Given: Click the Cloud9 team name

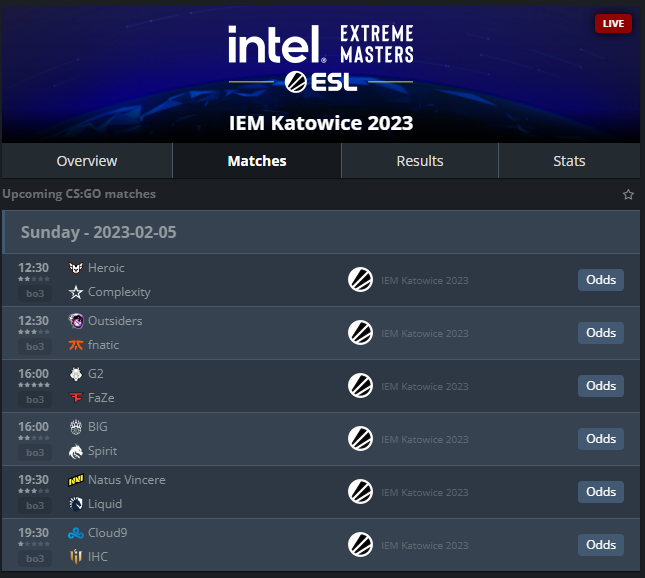Looking at the screenshot, I should [x=108, y=533].
